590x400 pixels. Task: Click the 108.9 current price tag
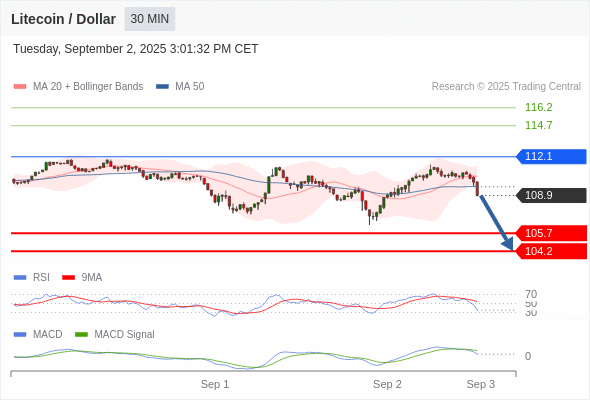(551, 195)
